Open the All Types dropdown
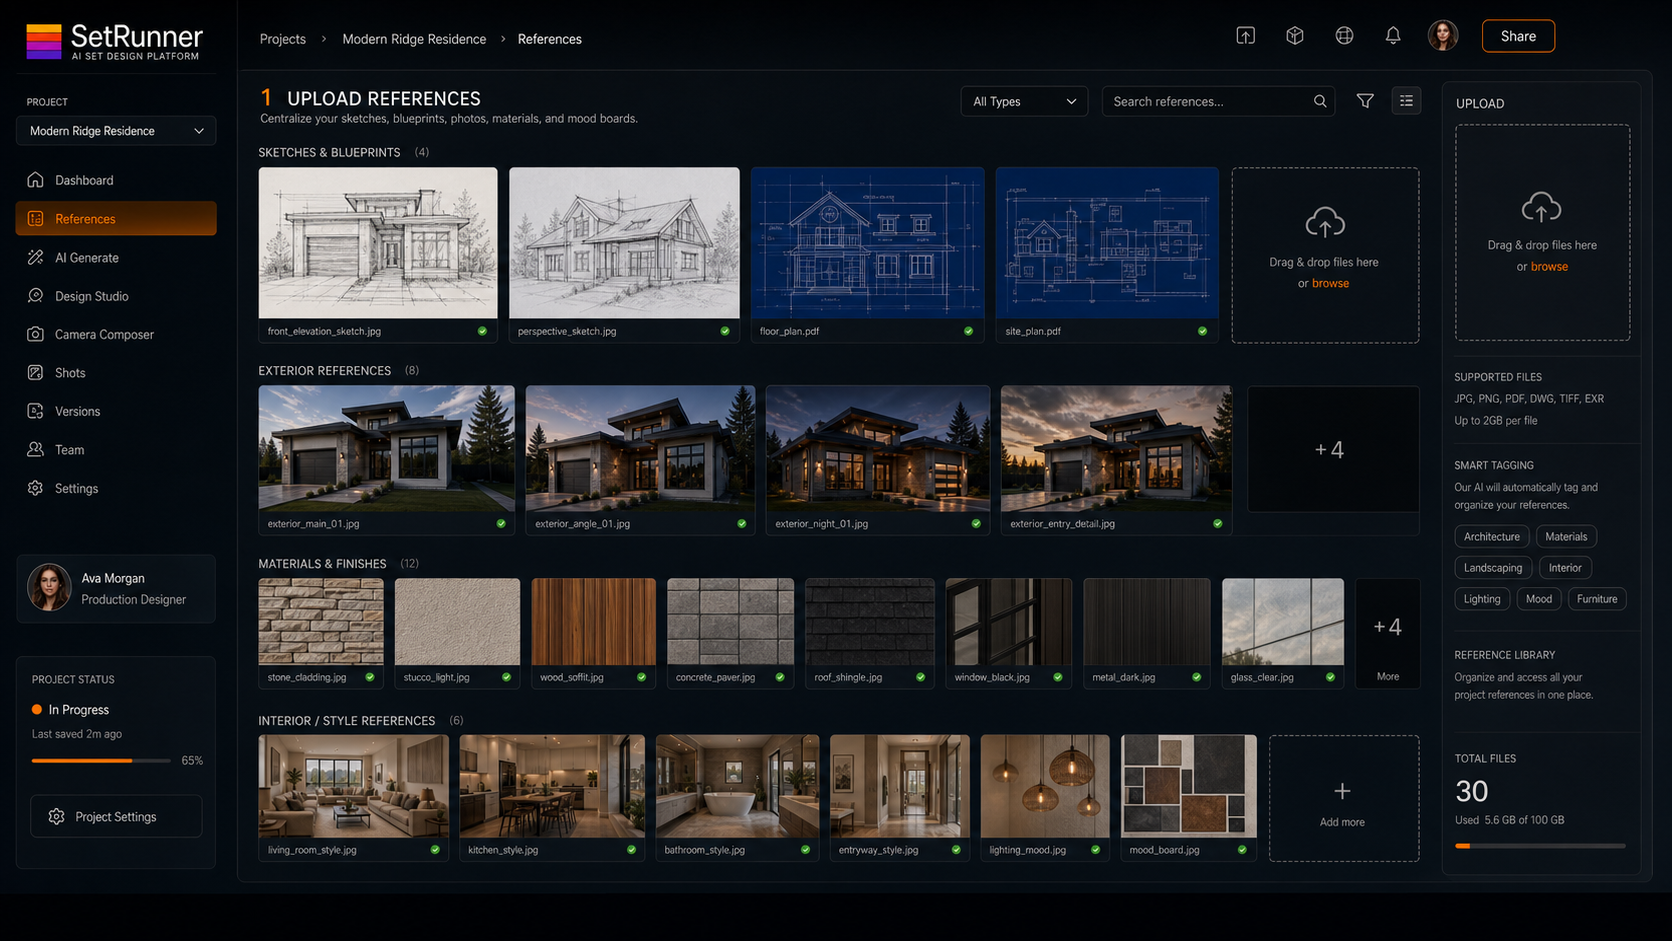Viewport: 1672px width, 941px height. pyautogui.click(x=1024, y=101)
